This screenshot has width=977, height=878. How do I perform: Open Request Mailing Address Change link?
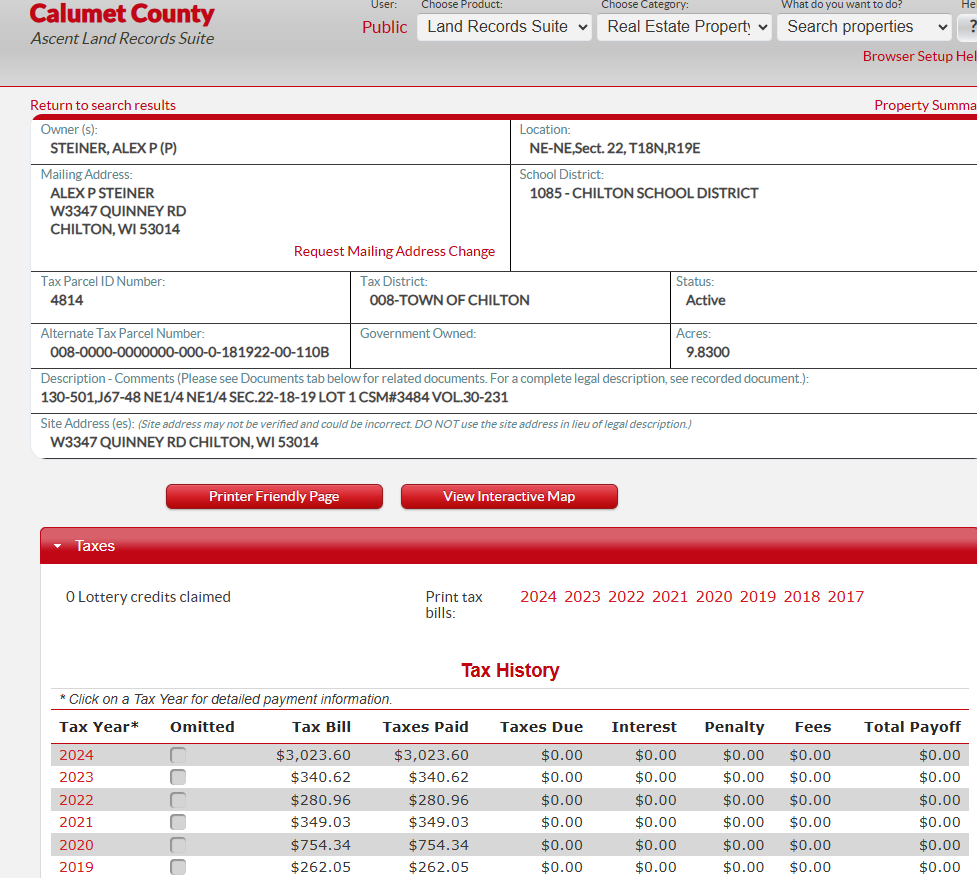click(x=394, y=251)
